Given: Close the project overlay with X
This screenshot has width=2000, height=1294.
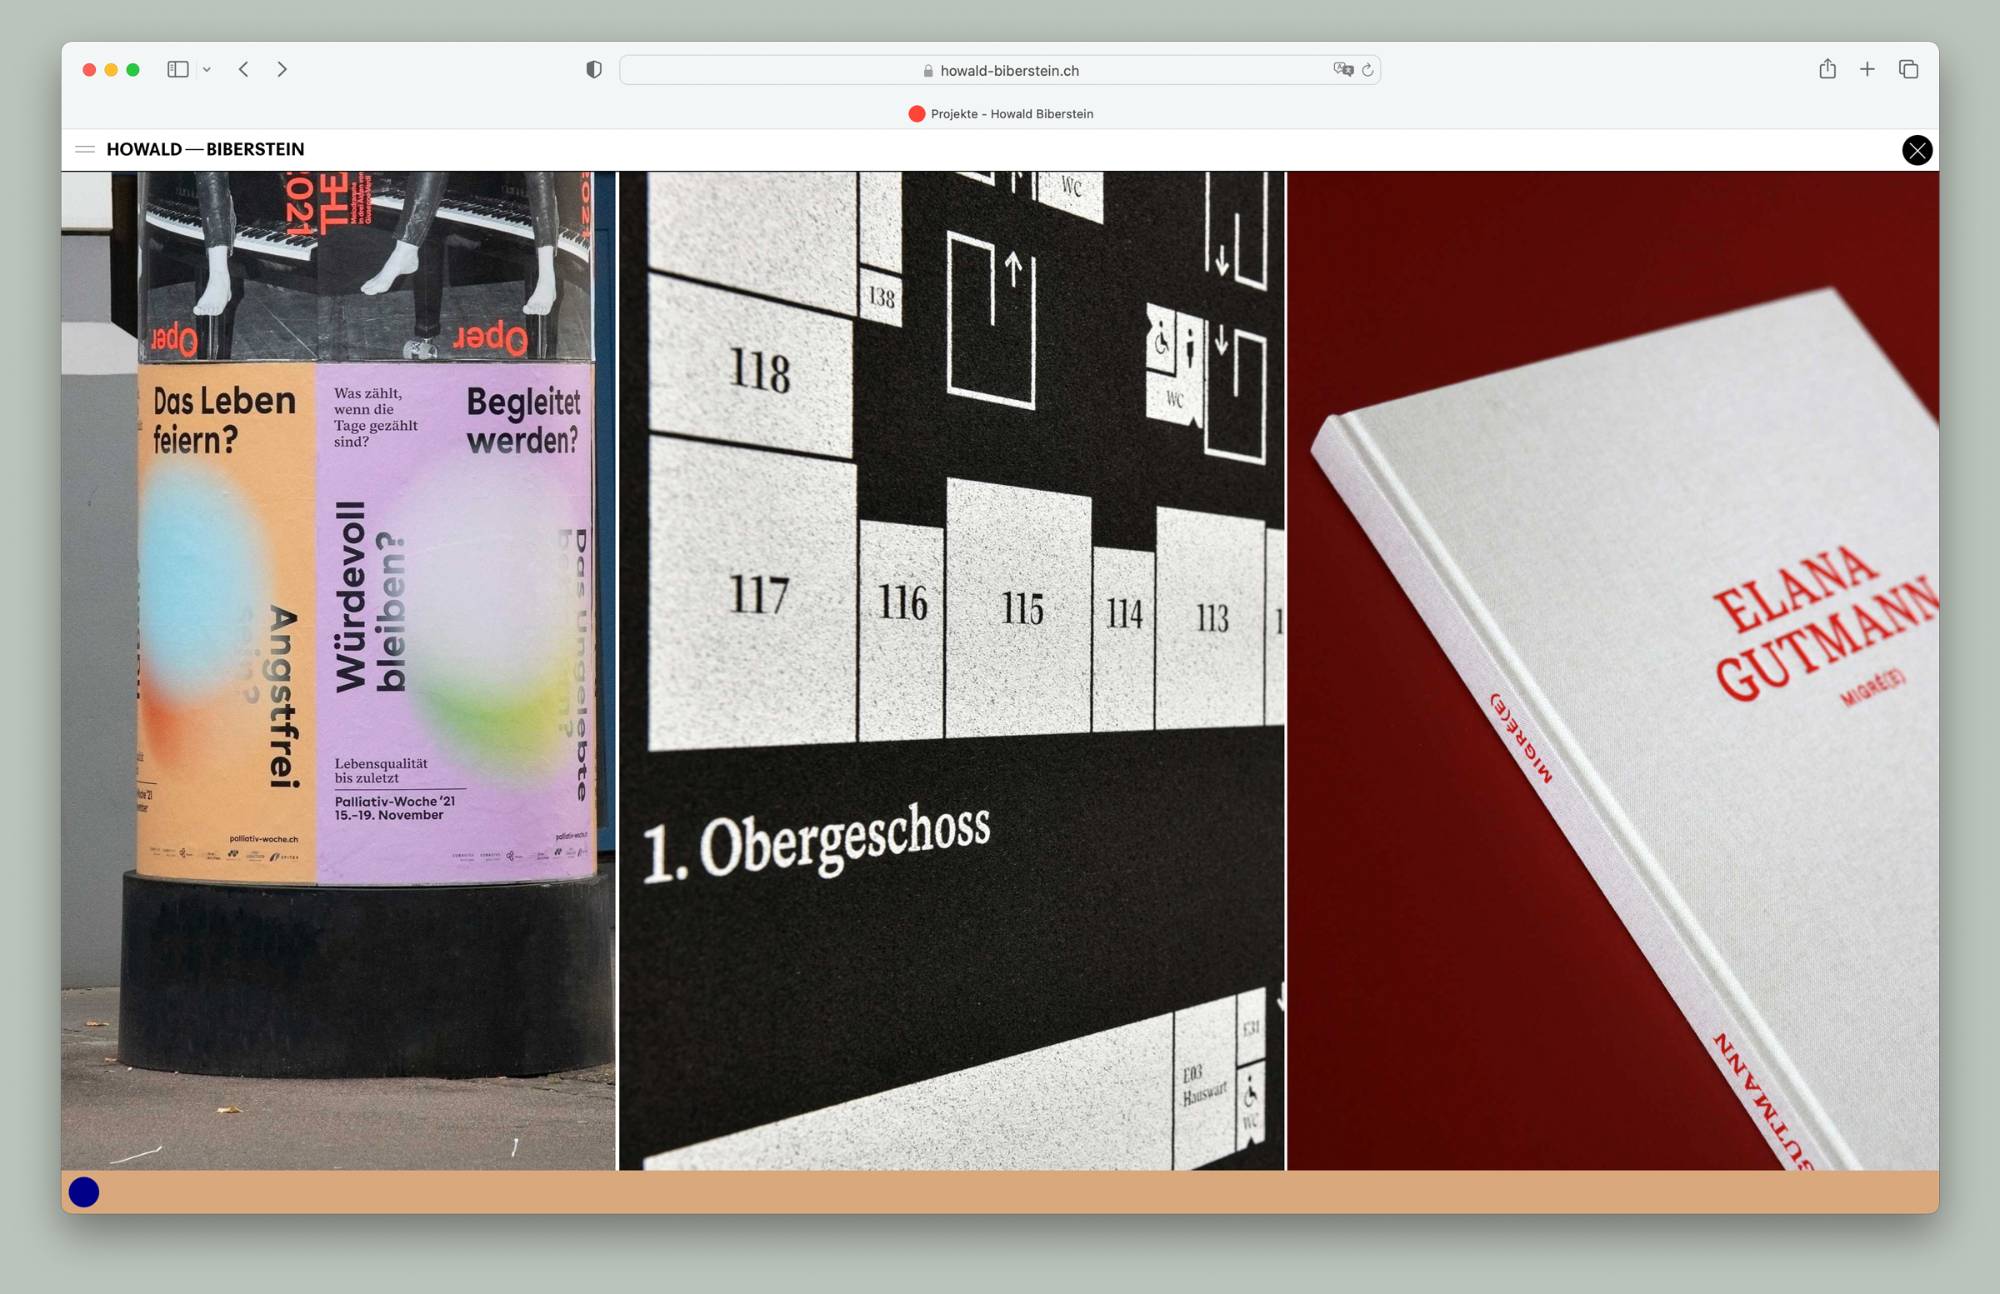Looking at the screenshot, I should point(1917,150).
